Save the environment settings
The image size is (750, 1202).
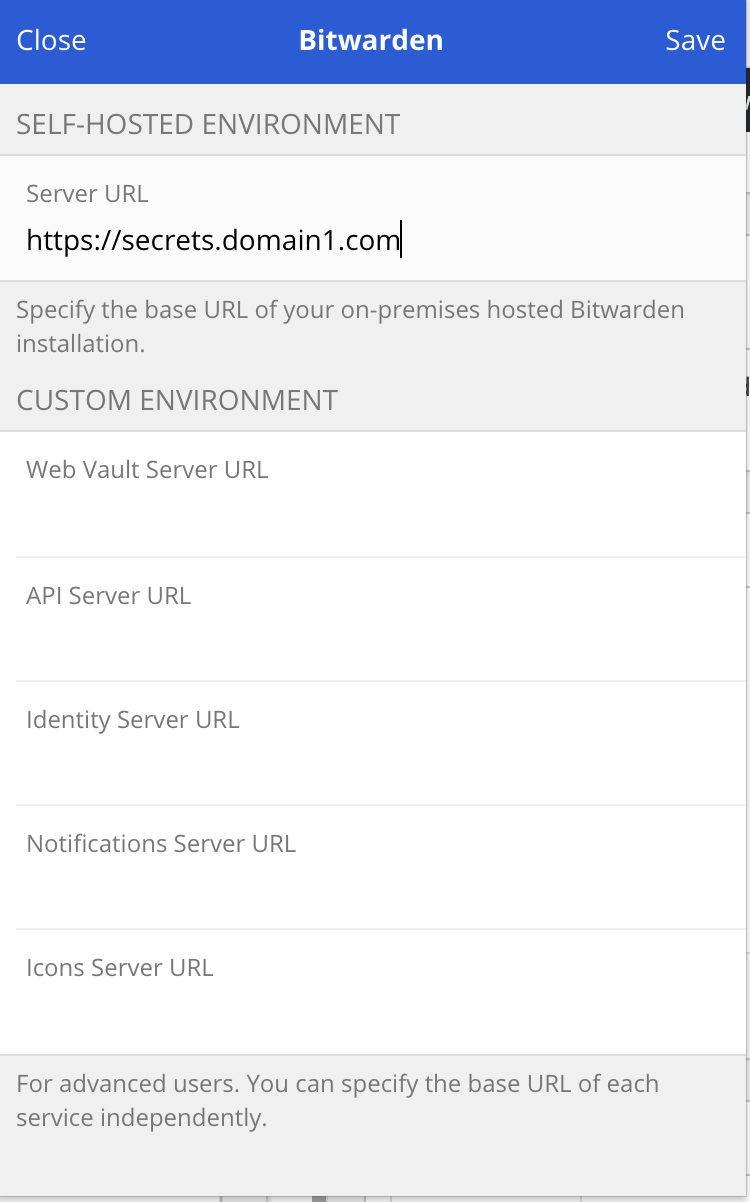[695, 41]
